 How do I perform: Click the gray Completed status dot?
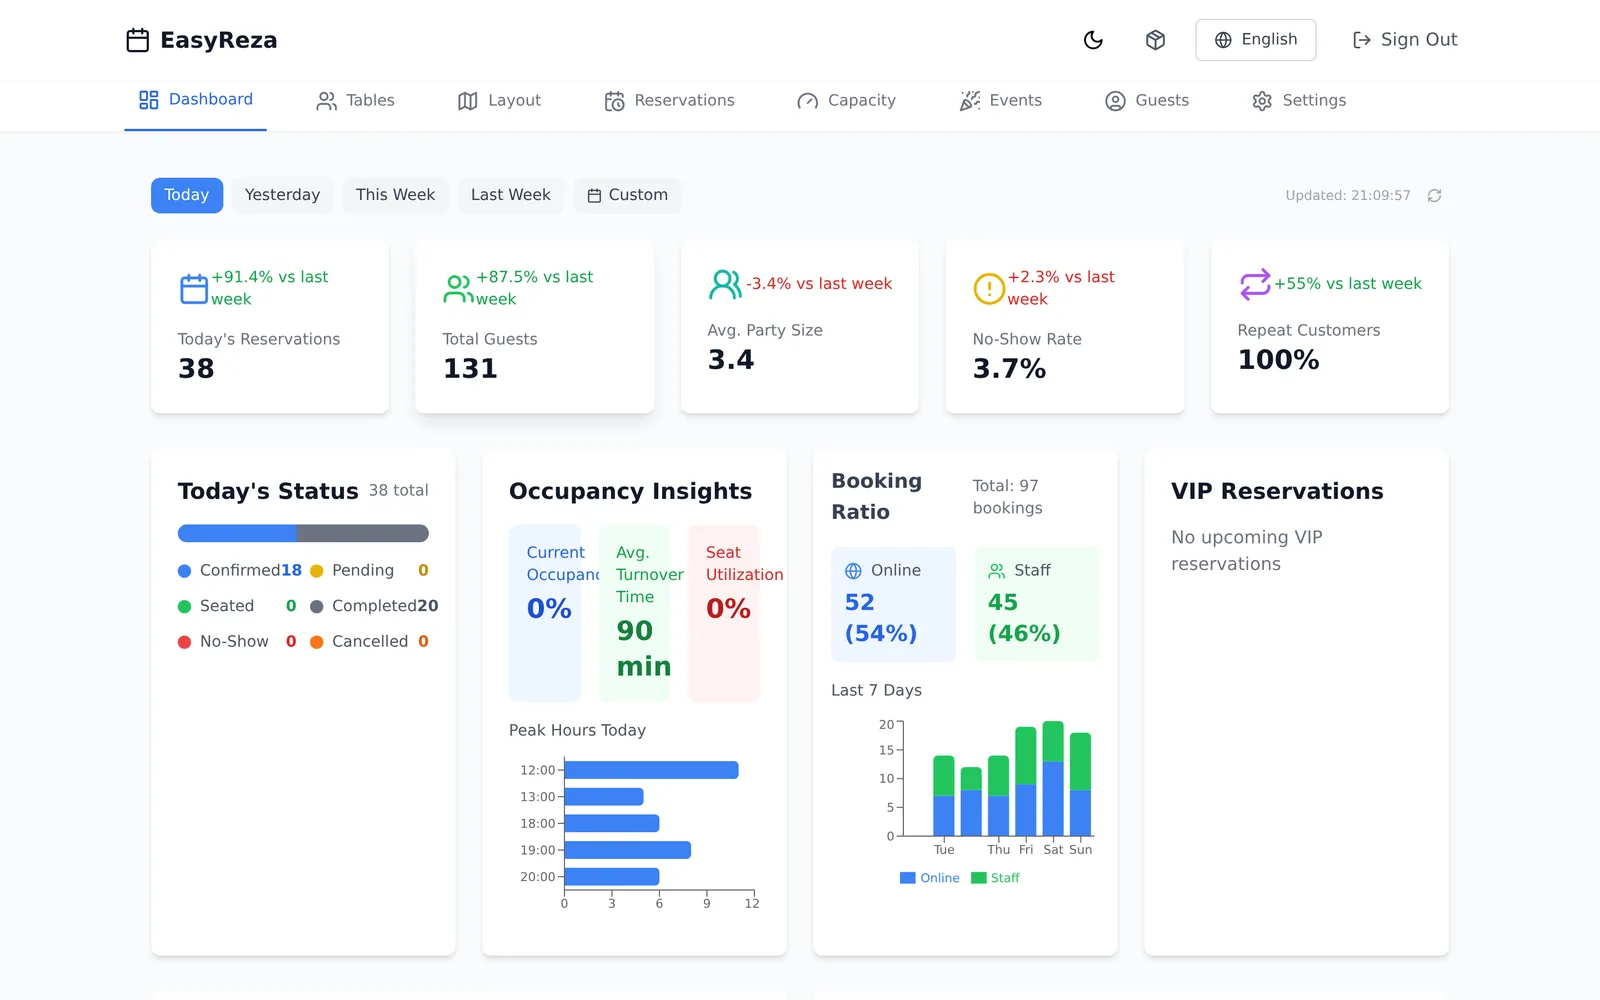click(317, 607)
